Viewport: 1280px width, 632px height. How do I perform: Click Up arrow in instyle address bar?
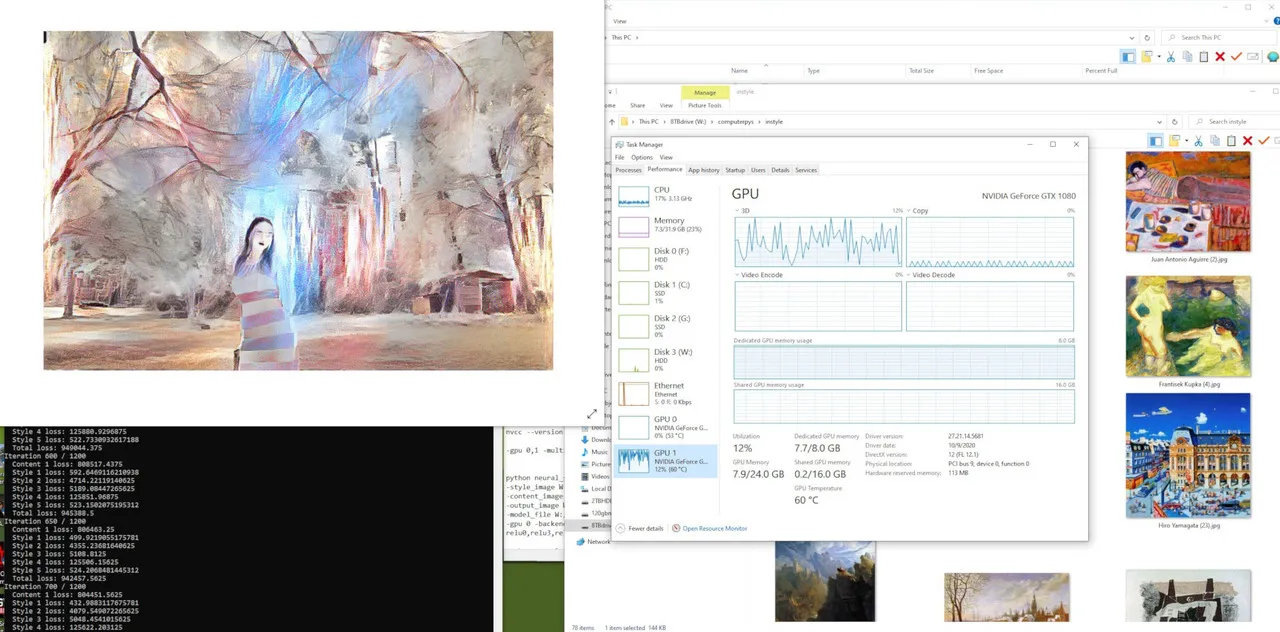pos(612,122)
